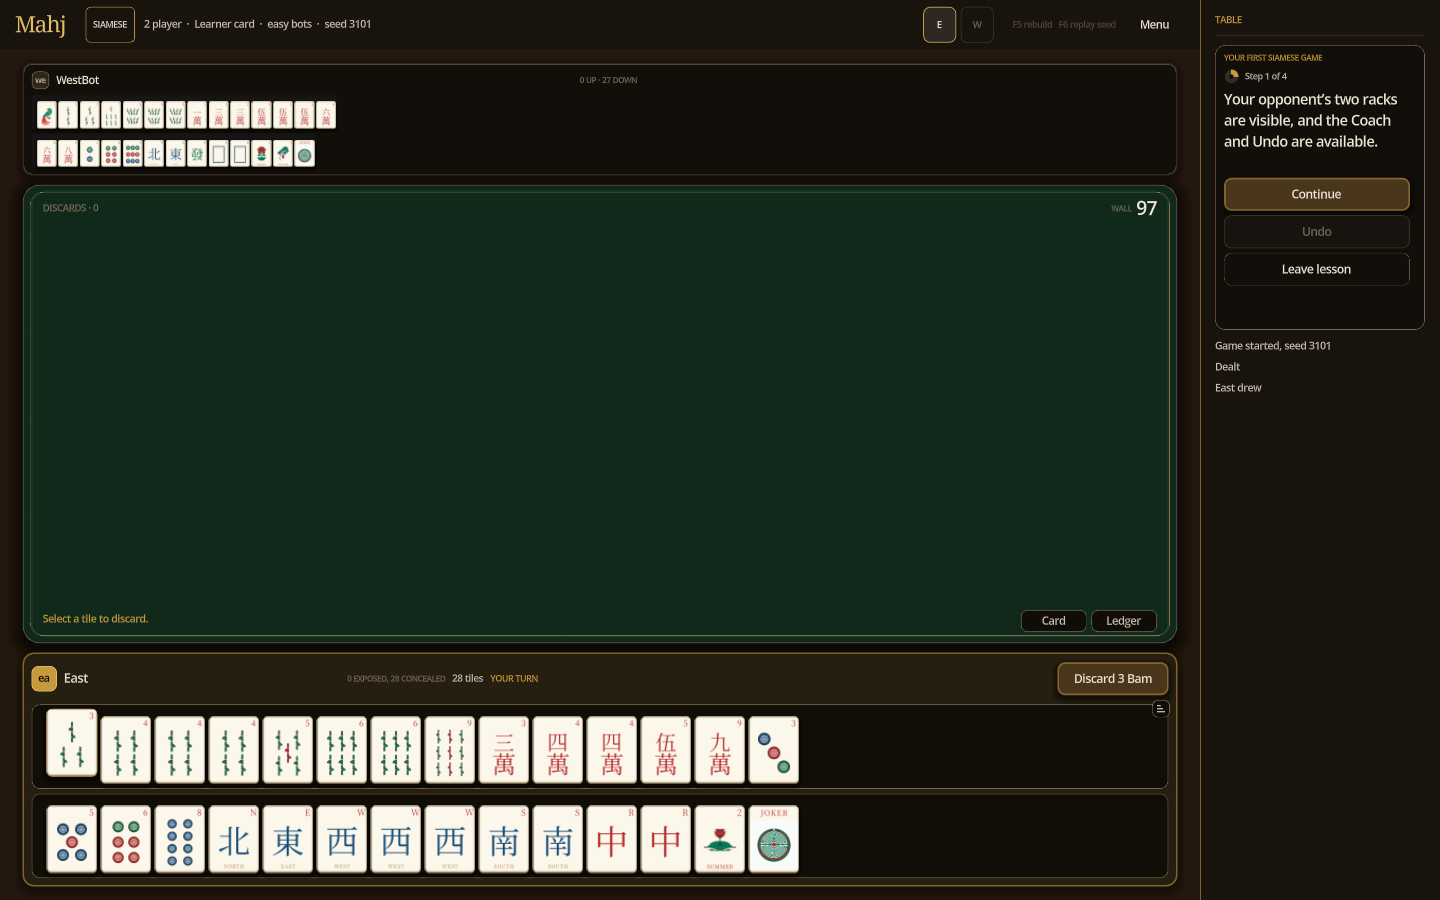Click the East 'ea' seat avatar

[44, 679]
